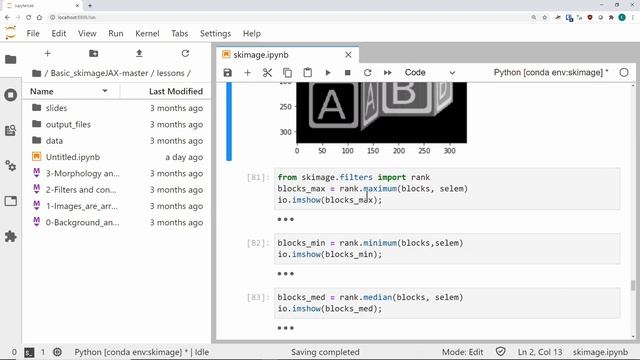Go to root folder icon in breadcrumb
This screenshot has width=640, height=360.
pos(36,73)
